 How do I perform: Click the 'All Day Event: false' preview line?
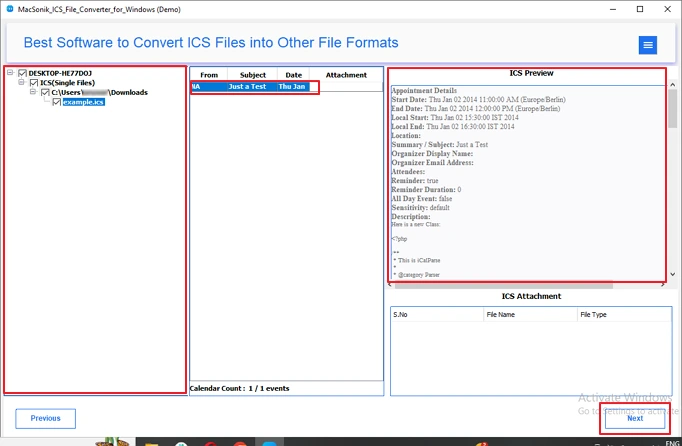422,198
